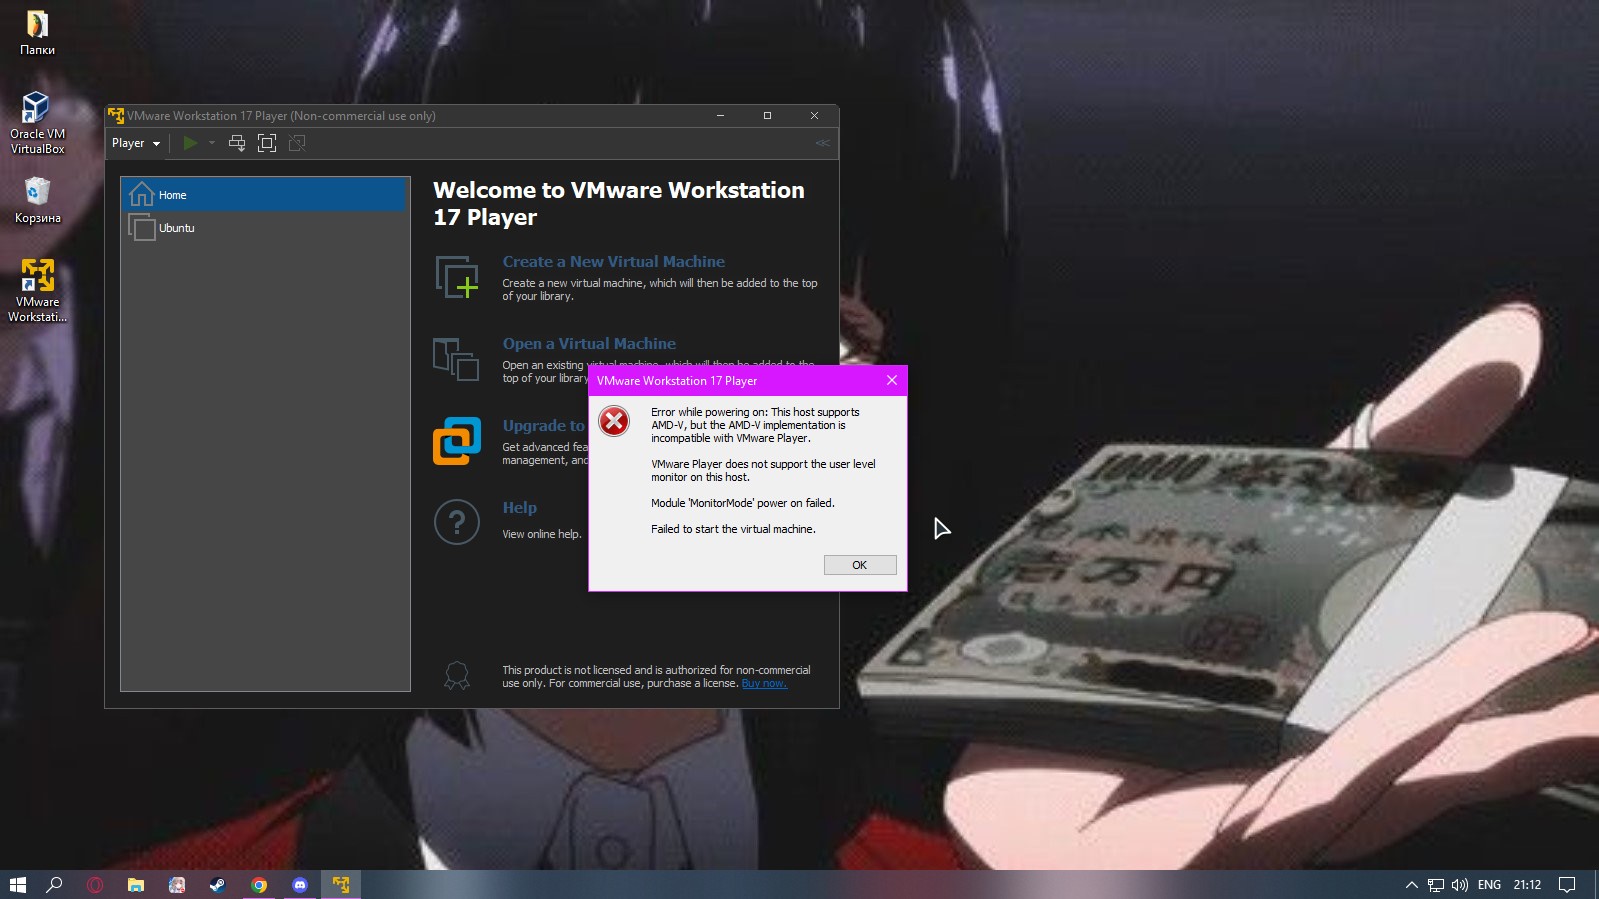This screenshot has width=1599, height=899.
Task: Click the license ribbon badge icon
Action: coord(457,676)
